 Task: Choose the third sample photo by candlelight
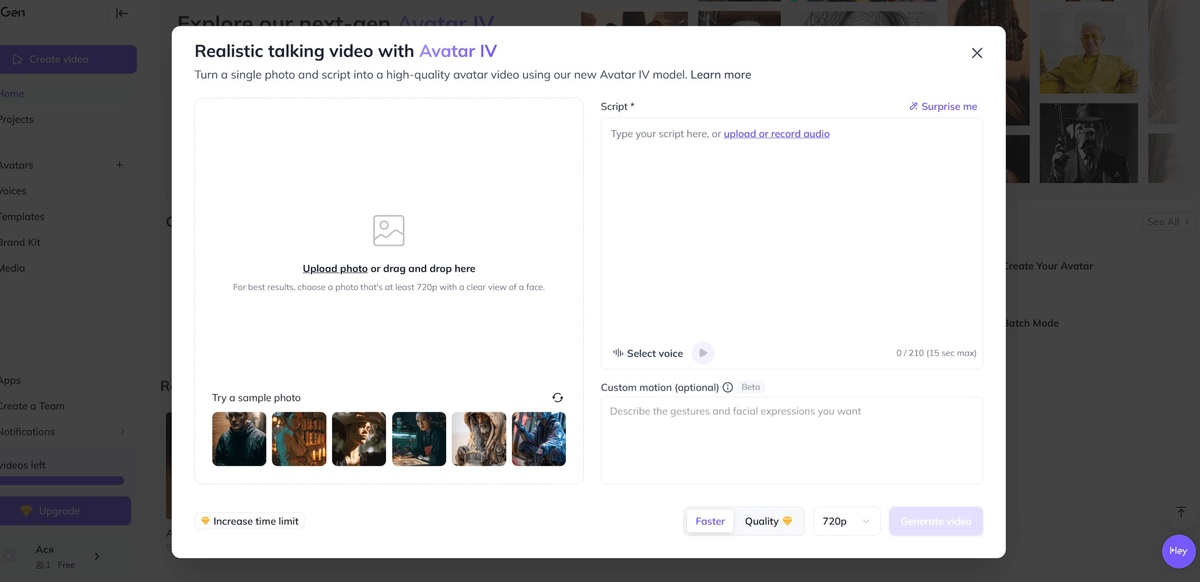point(359,439)
